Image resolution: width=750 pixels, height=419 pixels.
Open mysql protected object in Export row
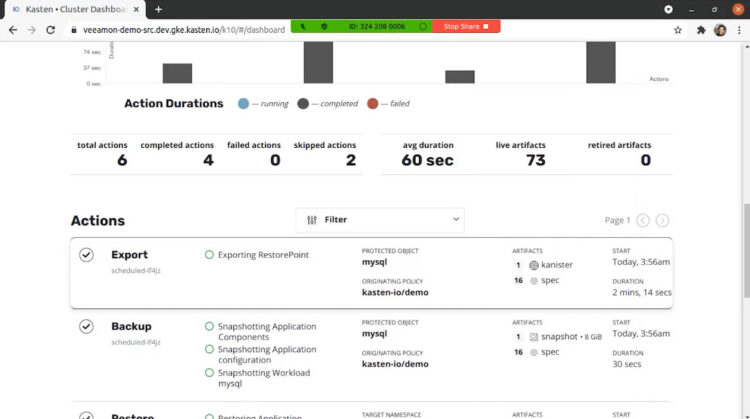coord(374,262)
